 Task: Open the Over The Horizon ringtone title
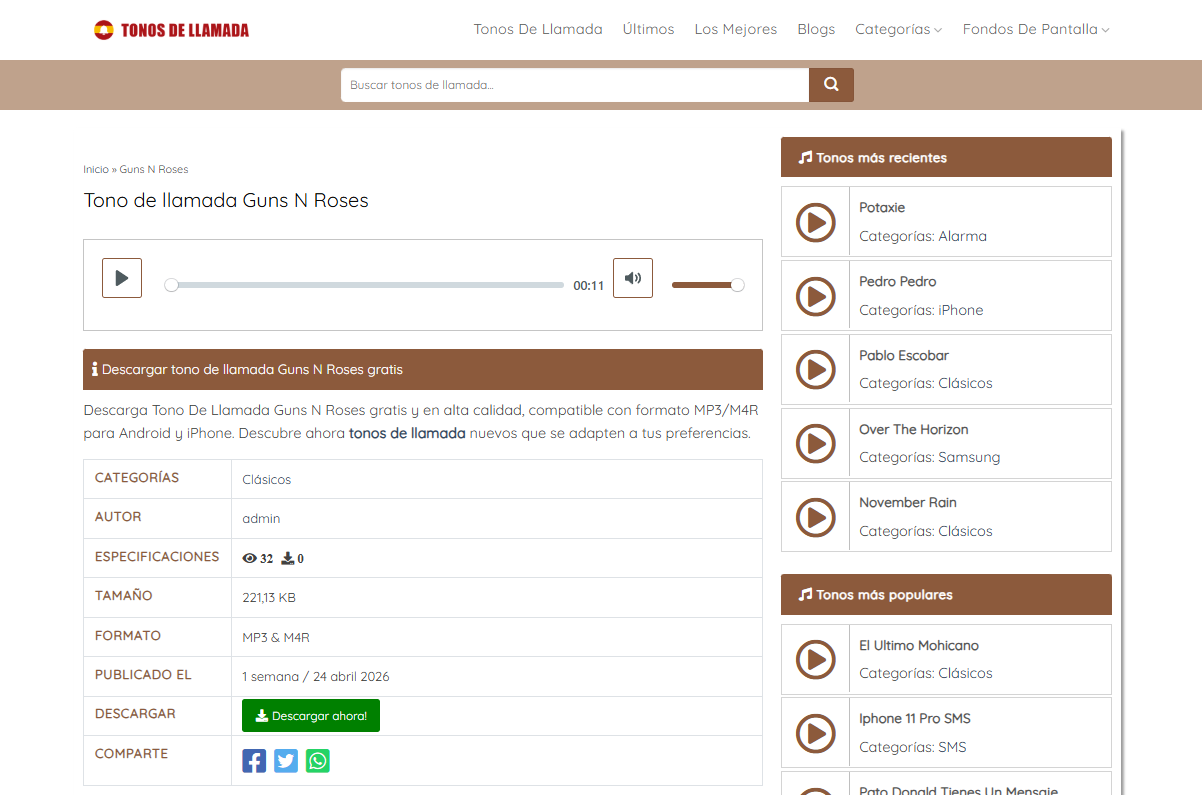914,429
